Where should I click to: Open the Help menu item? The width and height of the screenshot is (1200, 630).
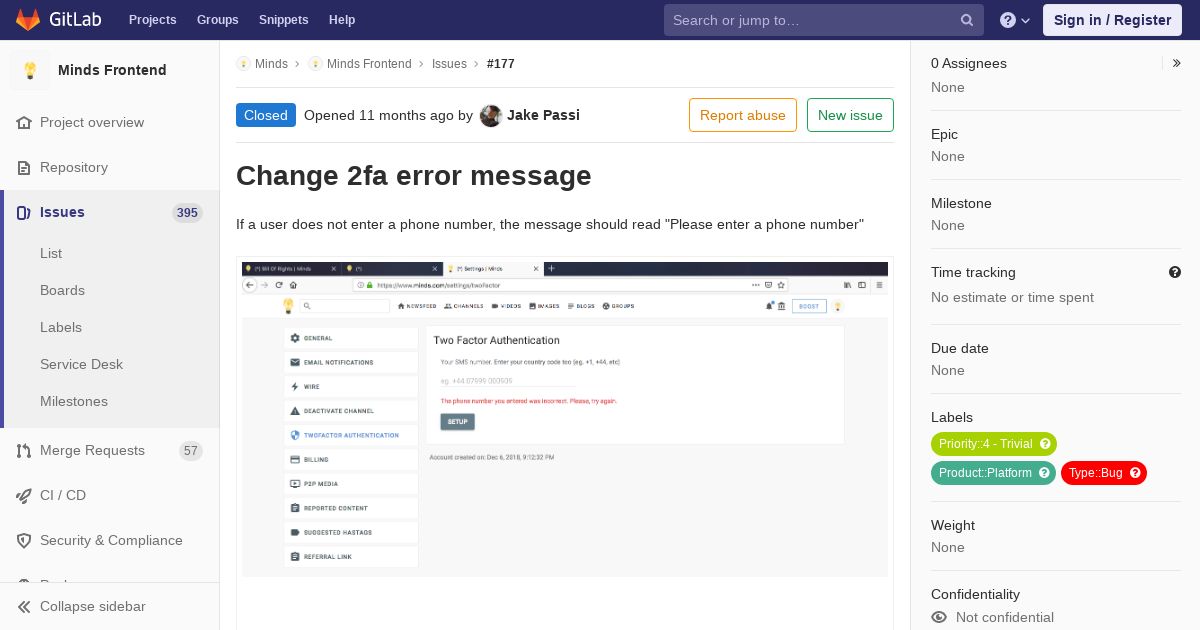[x=342, y=20]
